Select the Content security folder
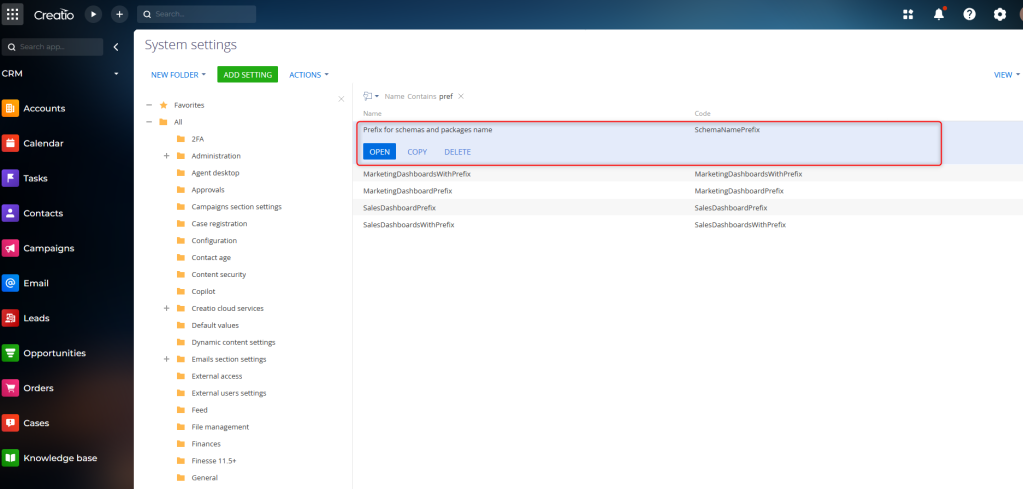The image size is (1023, 489). coord(219,274)
